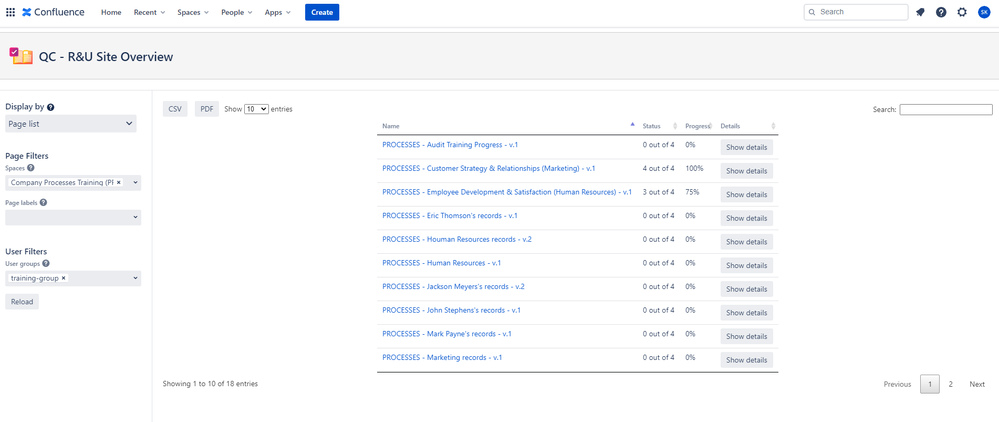Show details for Marketing records
The image size is (999, 422).
coord(747,360)
